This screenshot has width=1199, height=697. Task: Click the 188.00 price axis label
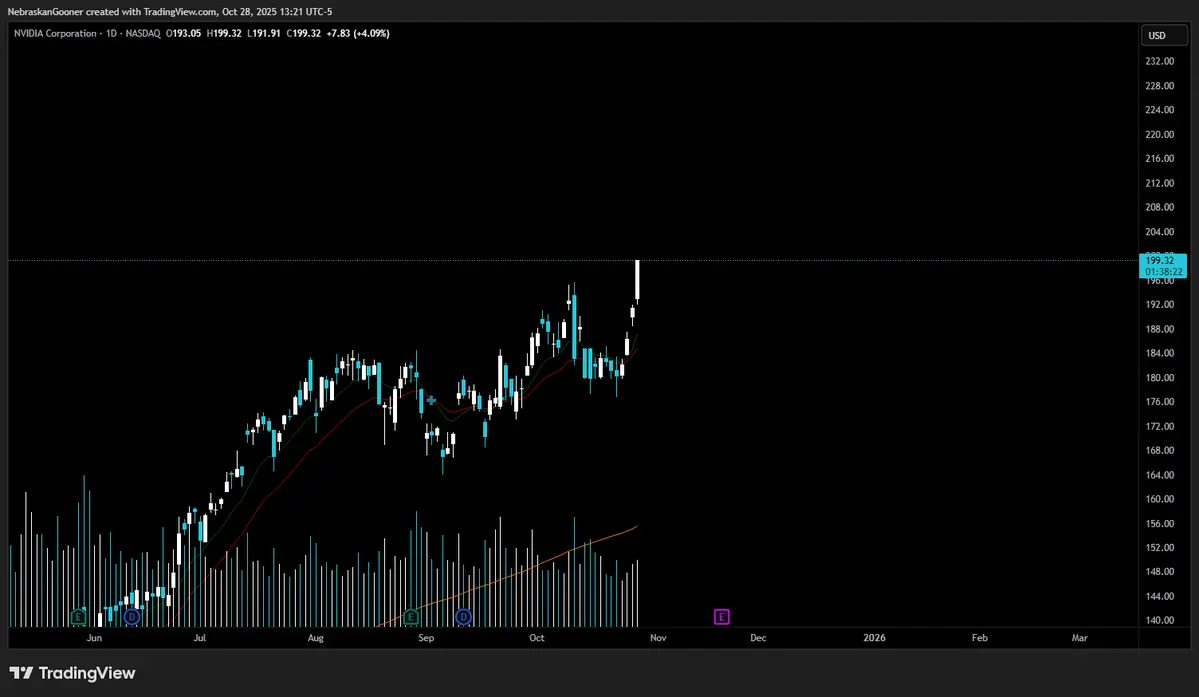click(1159, 329)
